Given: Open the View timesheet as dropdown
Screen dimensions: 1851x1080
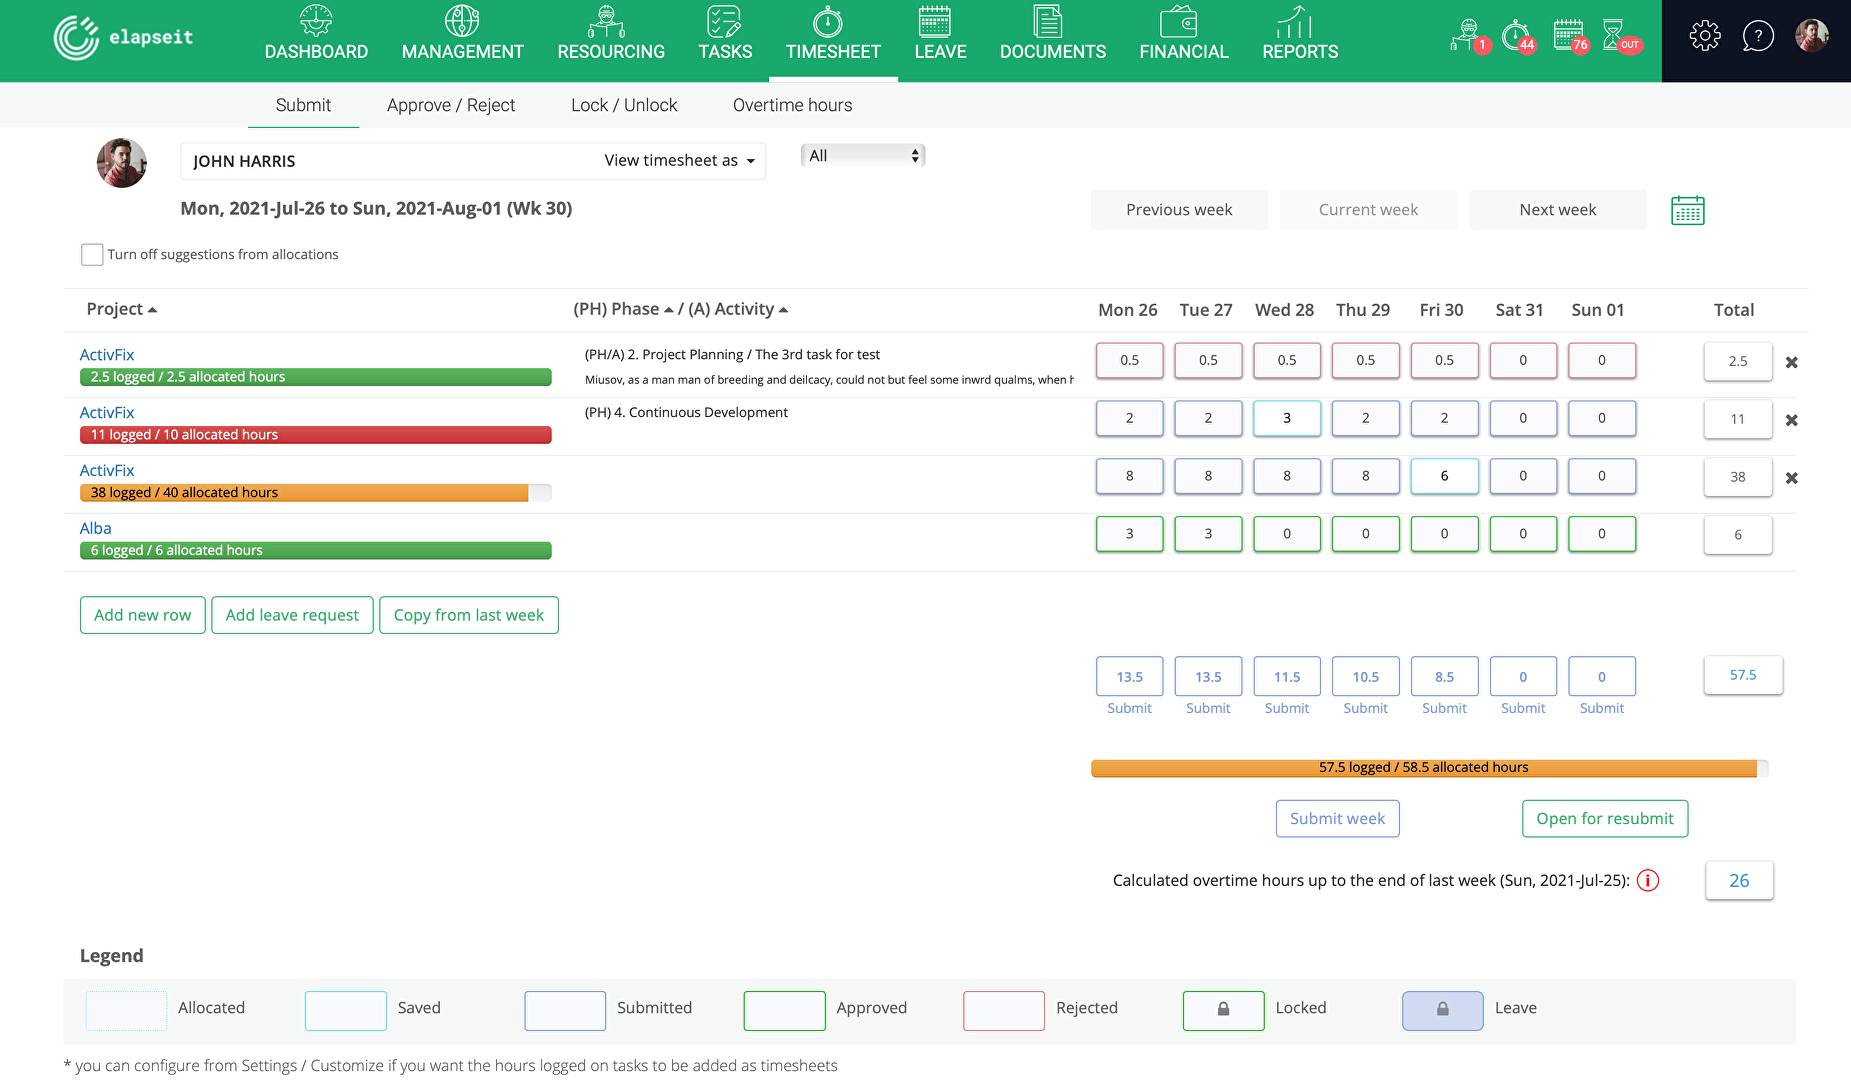Looking at the screenshot, I should pos(679,160).
